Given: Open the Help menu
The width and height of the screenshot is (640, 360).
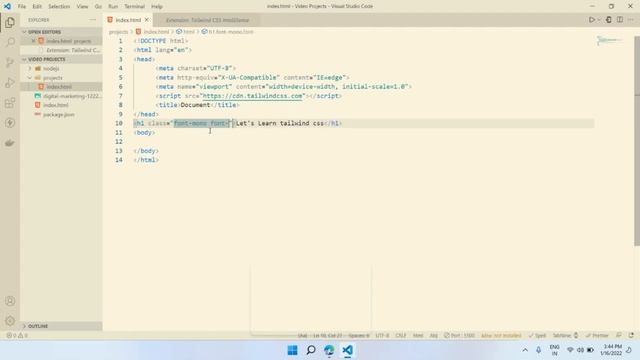Looking at the screenshot, I should 157,6.
